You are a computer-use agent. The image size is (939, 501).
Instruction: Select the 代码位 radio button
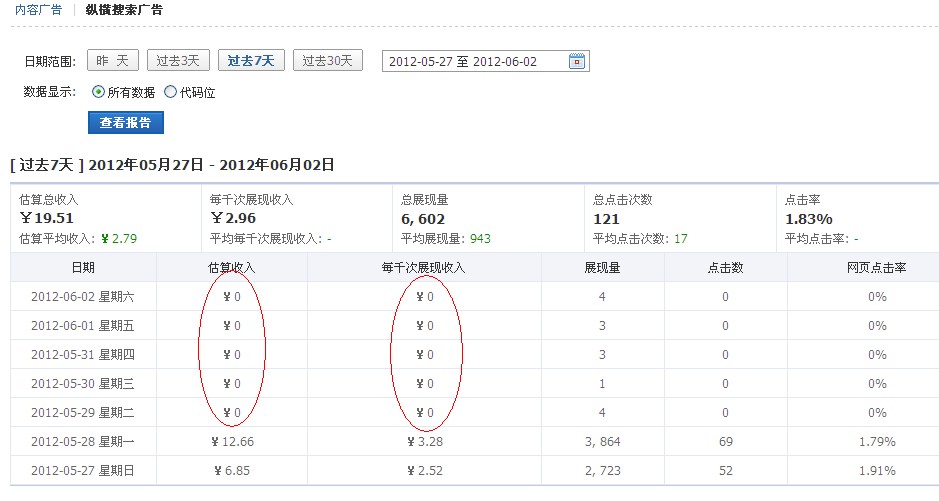171,92
